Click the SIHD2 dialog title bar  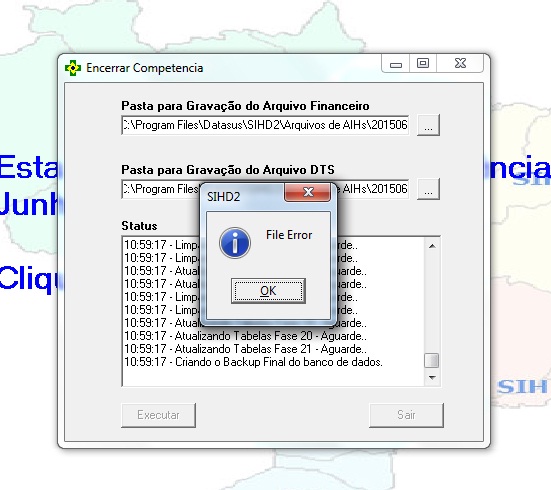[242, 196]
